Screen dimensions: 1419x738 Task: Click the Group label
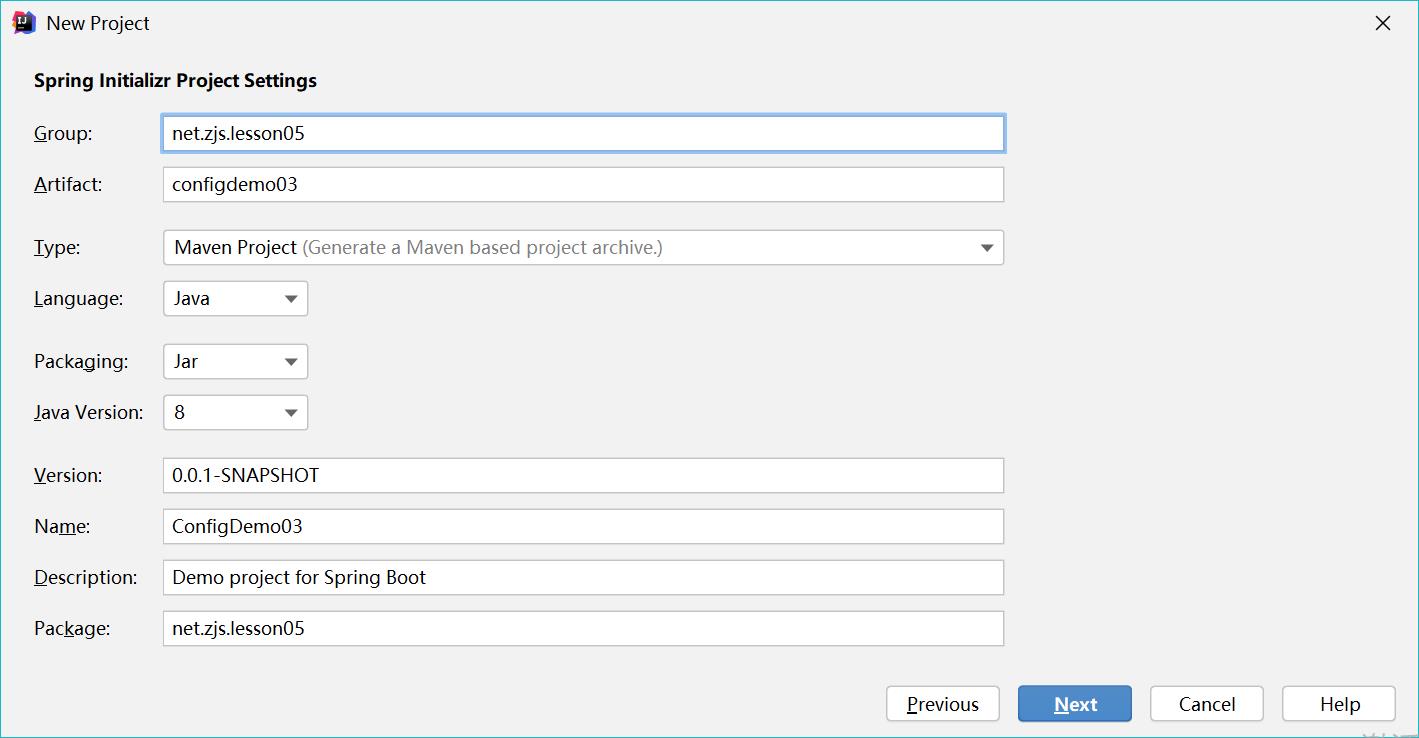point(63,133)
